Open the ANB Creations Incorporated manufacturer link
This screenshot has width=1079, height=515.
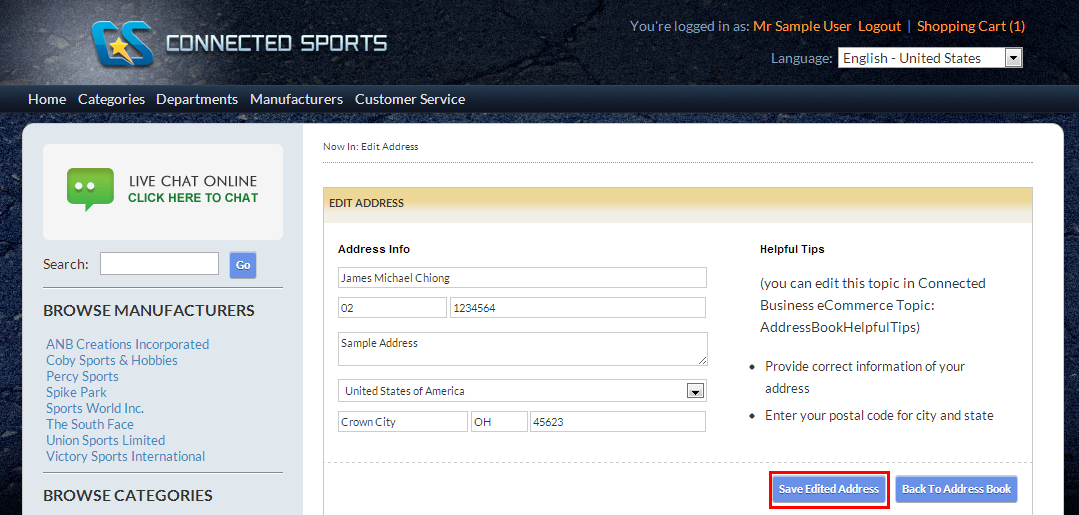(127, 344)
